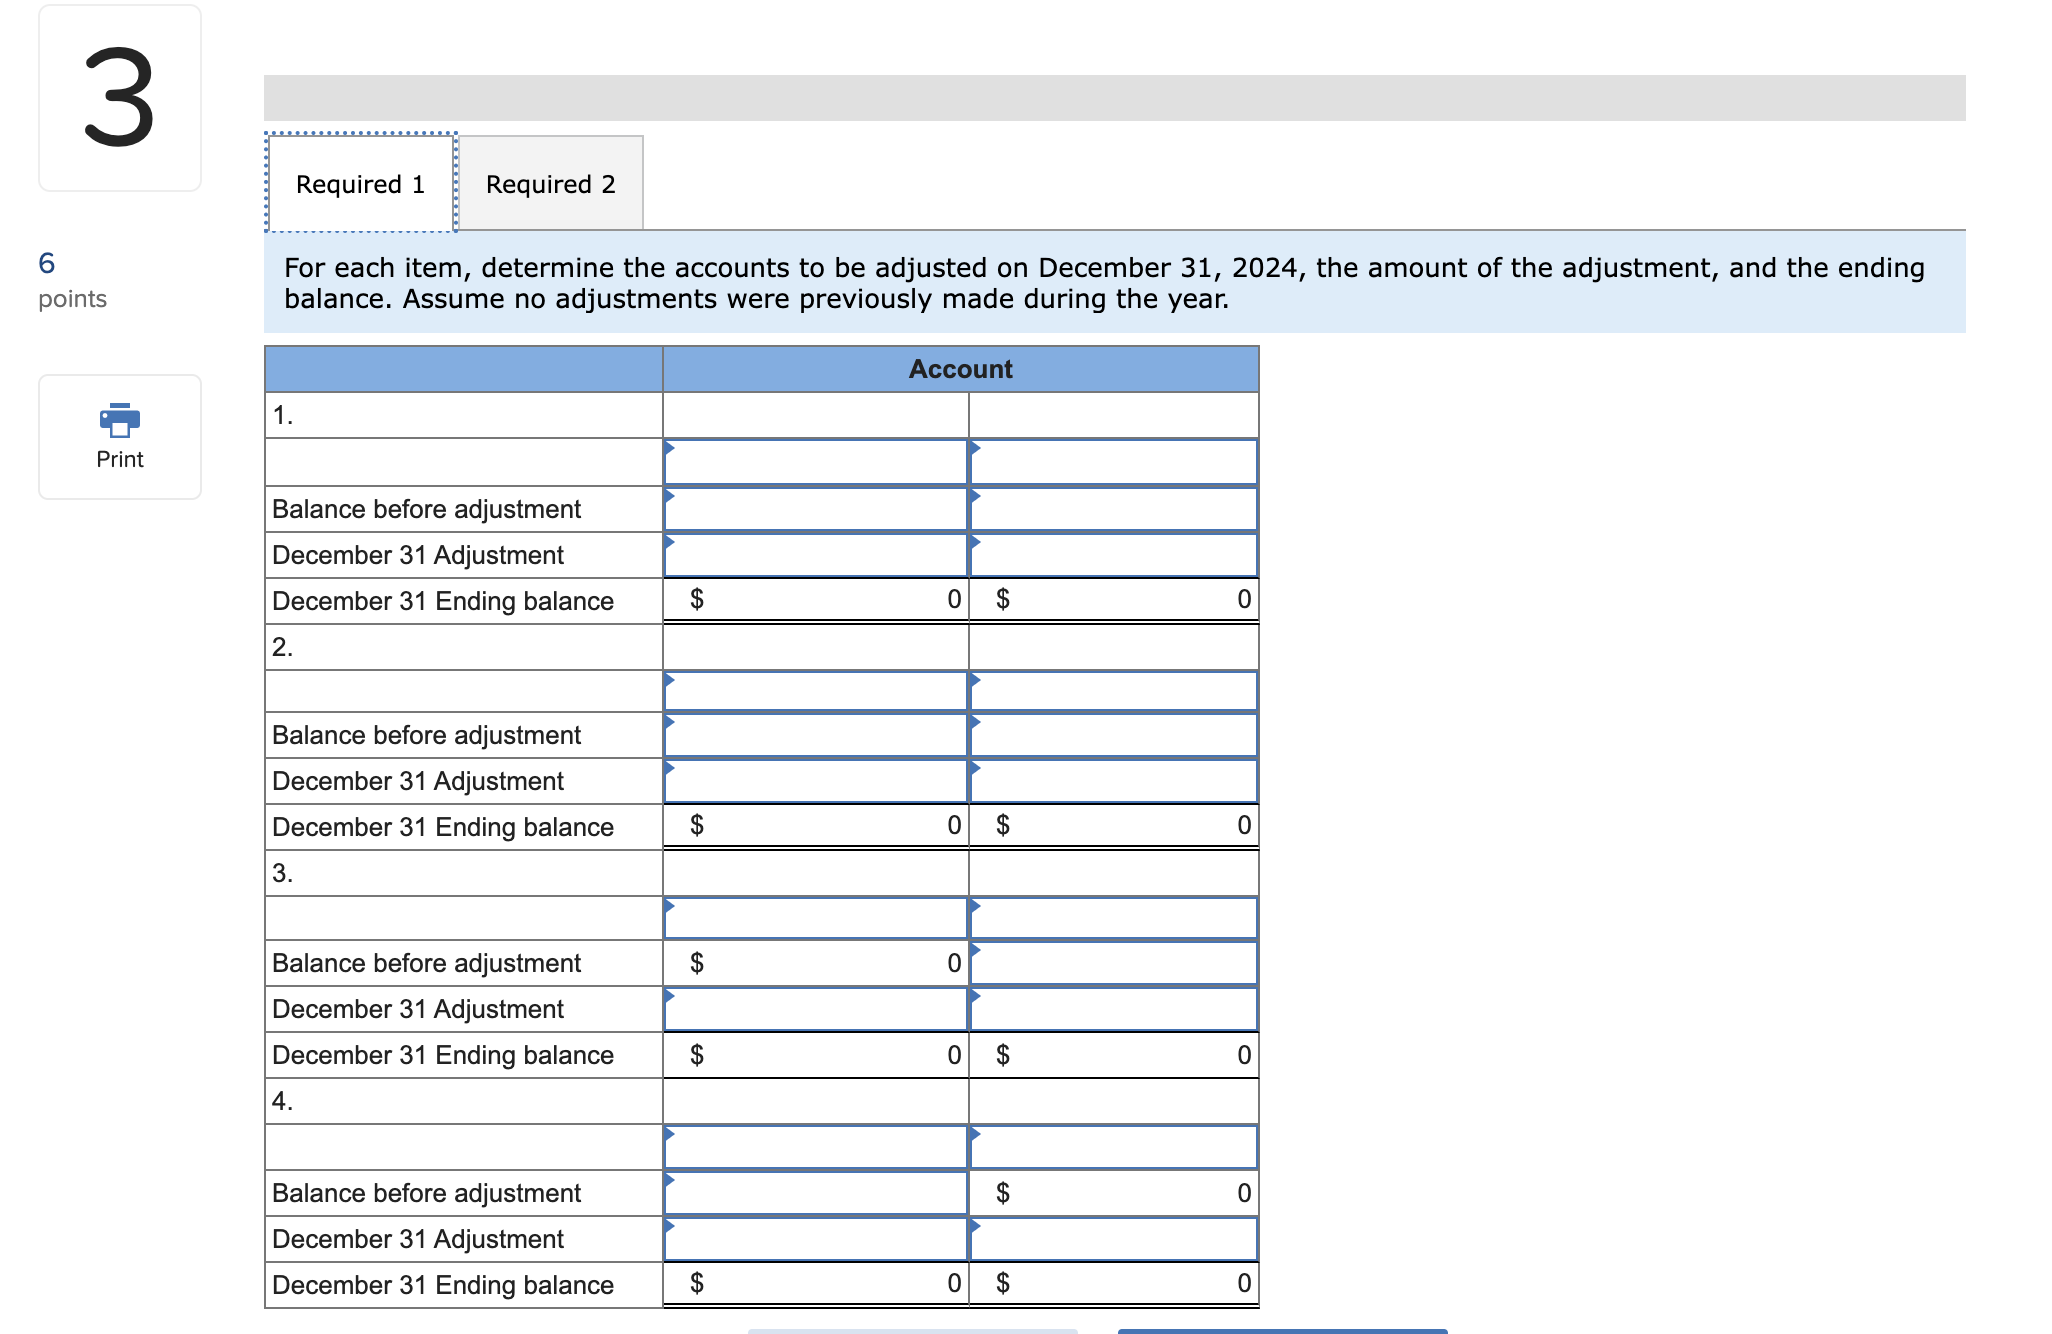Image resolution: width=2052 pixels, height=1334 pixels.
Task: Click the Print icon
Action: tap(120, 420)
